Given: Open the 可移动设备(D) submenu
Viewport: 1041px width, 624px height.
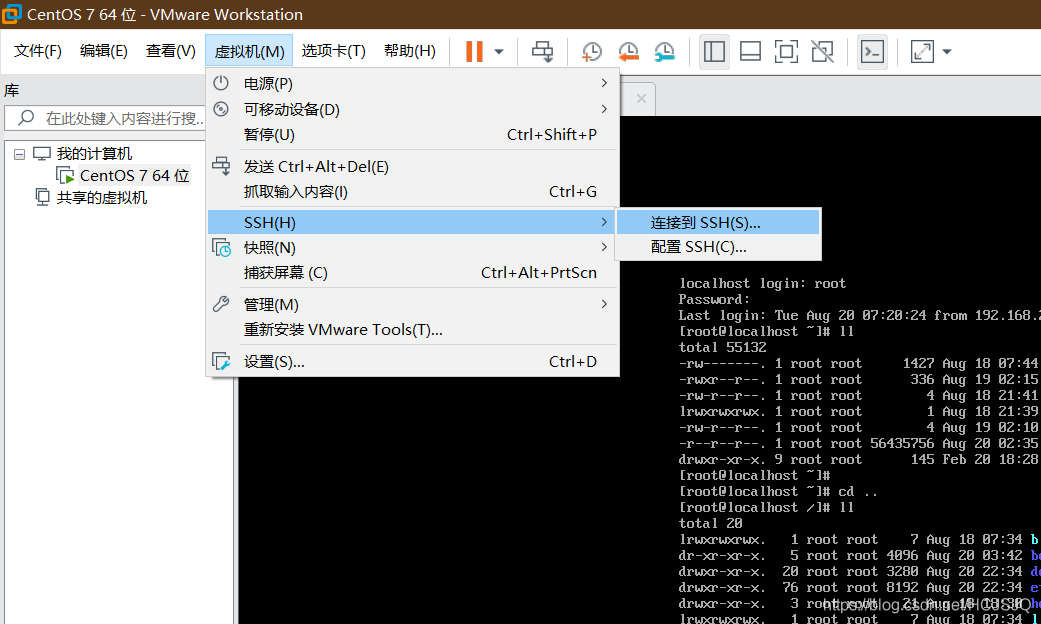Looking at the screenshot, I should tap(412, 110).
